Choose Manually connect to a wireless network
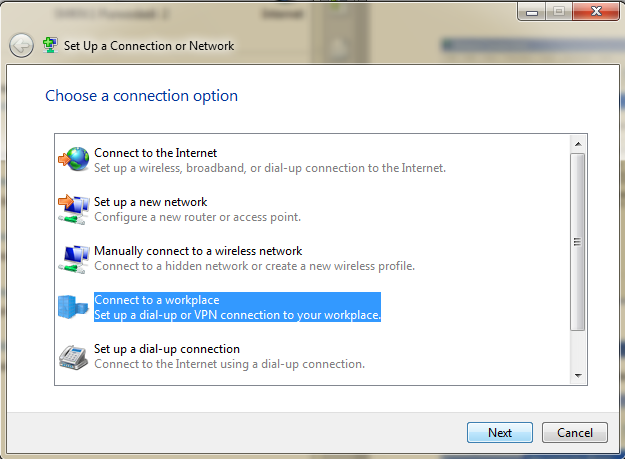625x459 pixels. 198,251
